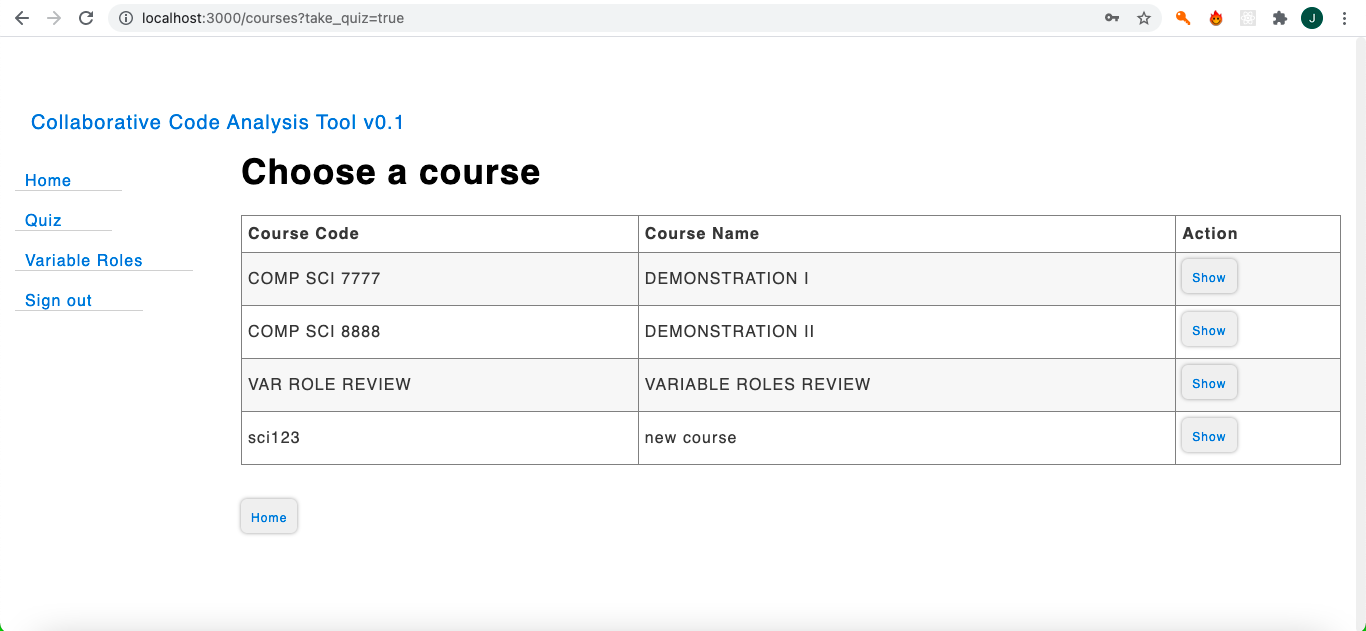This screenshot has height=631, width=1366.
Task: Click the key icon inside the address bar
Action: point(1112,17)
